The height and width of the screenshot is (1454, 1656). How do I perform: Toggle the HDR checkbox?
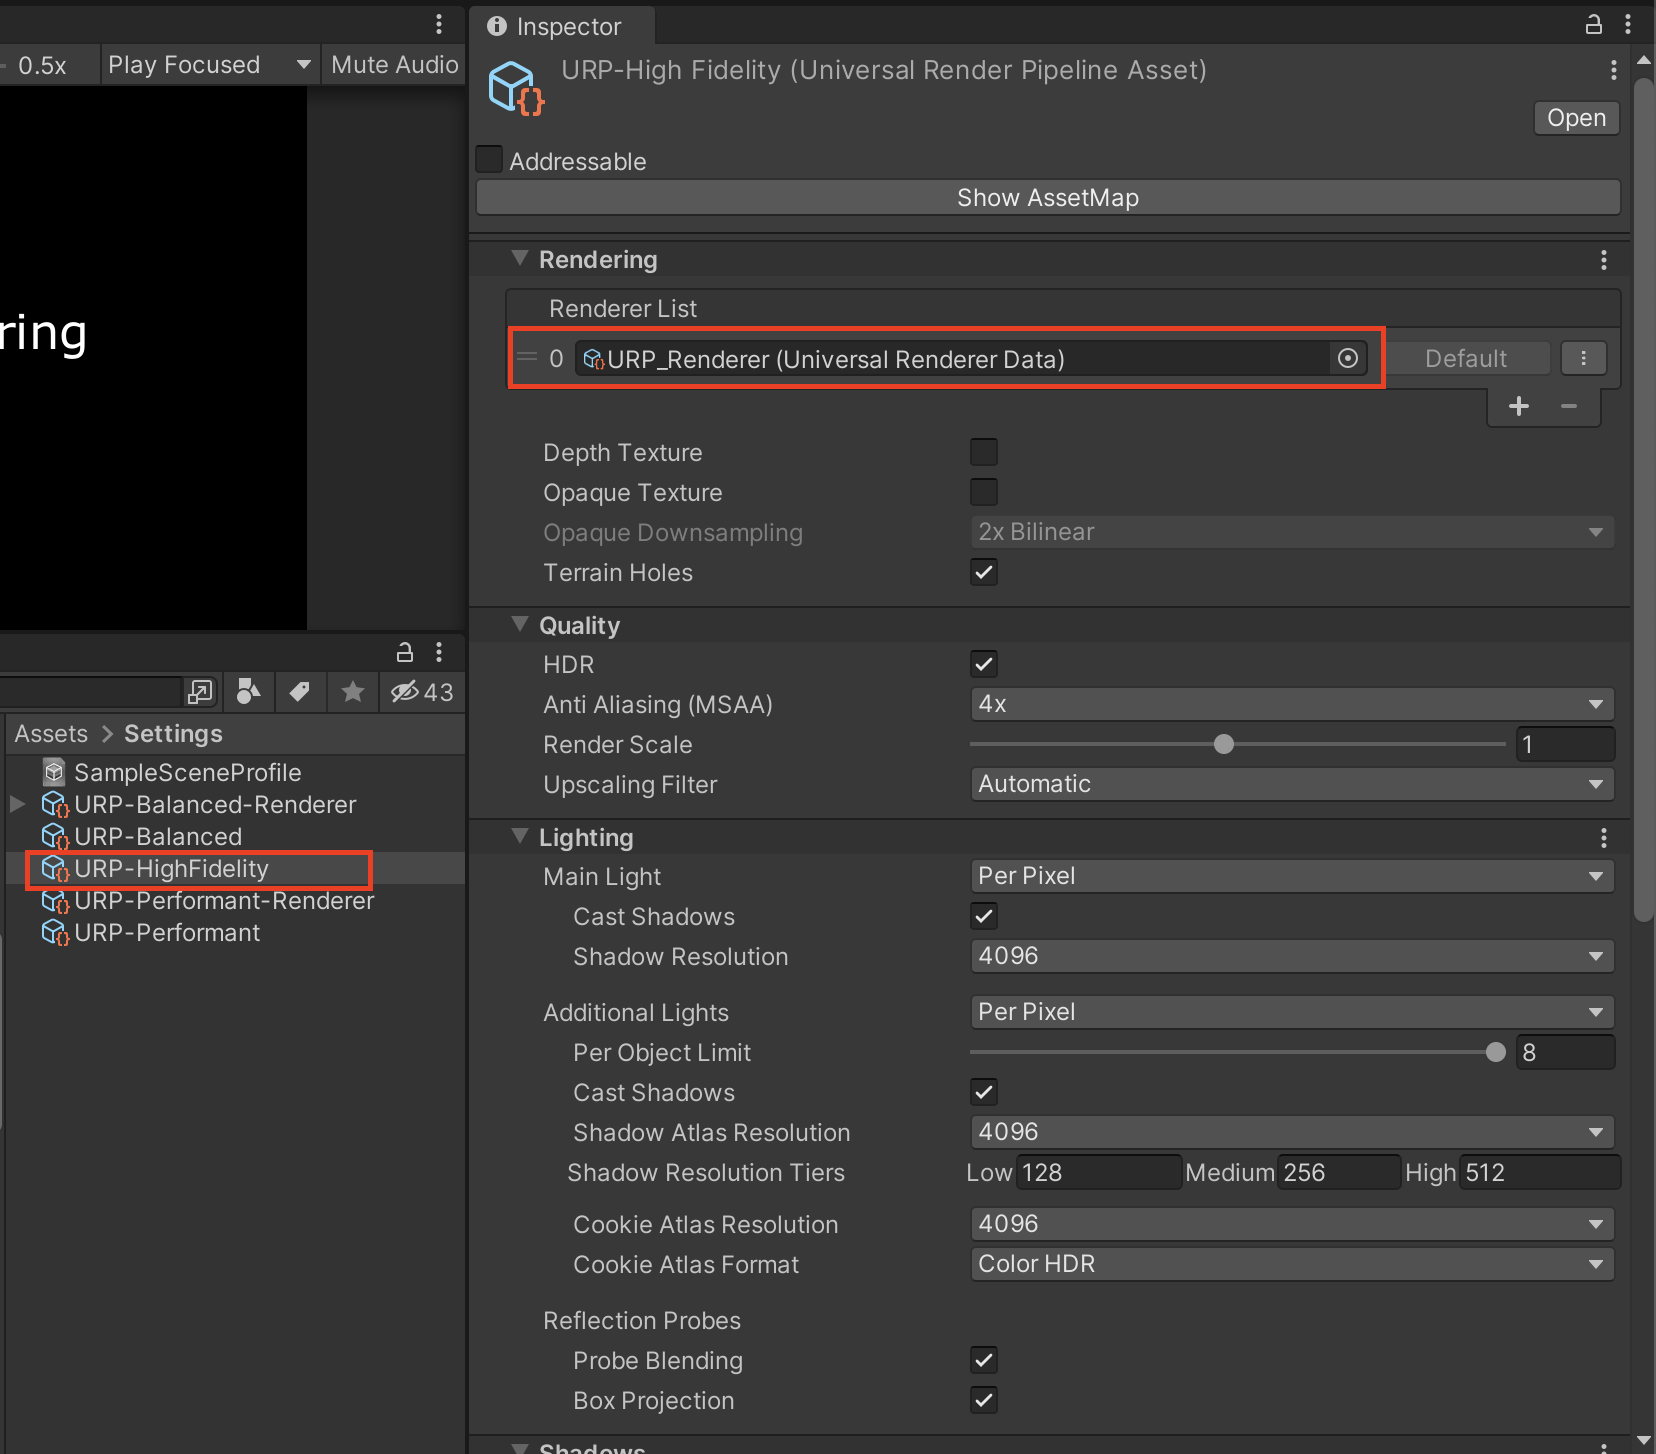(984, 664)
